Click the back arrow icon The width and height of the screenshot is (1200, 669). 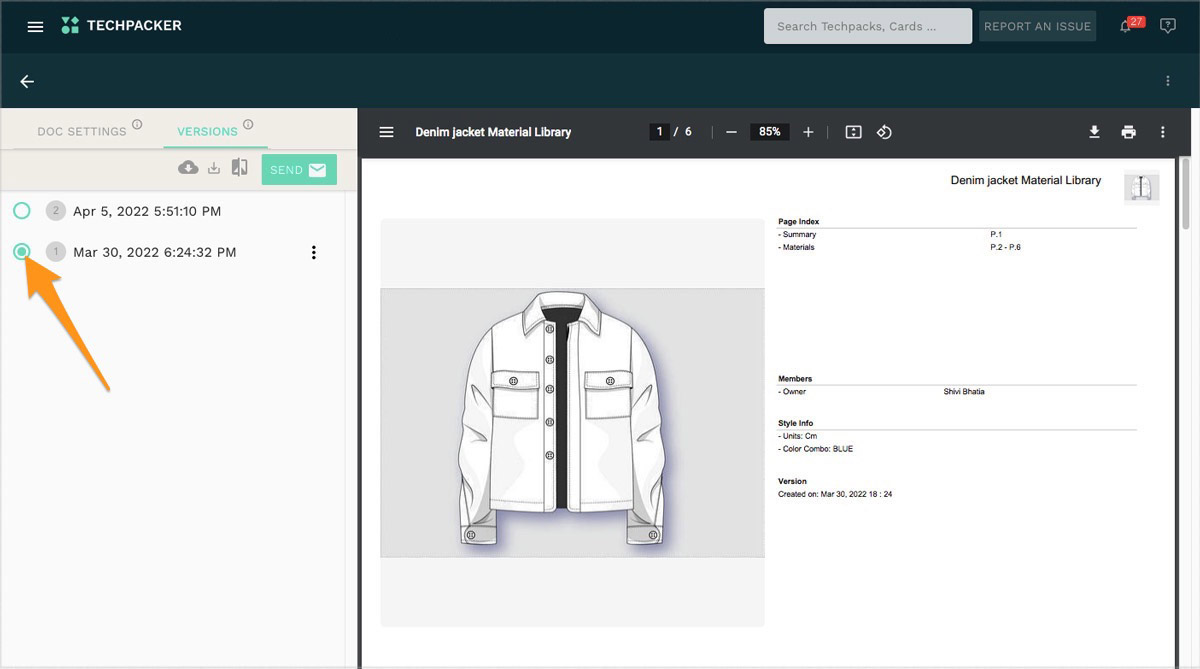pyautogui.click(x=27, y=81)
